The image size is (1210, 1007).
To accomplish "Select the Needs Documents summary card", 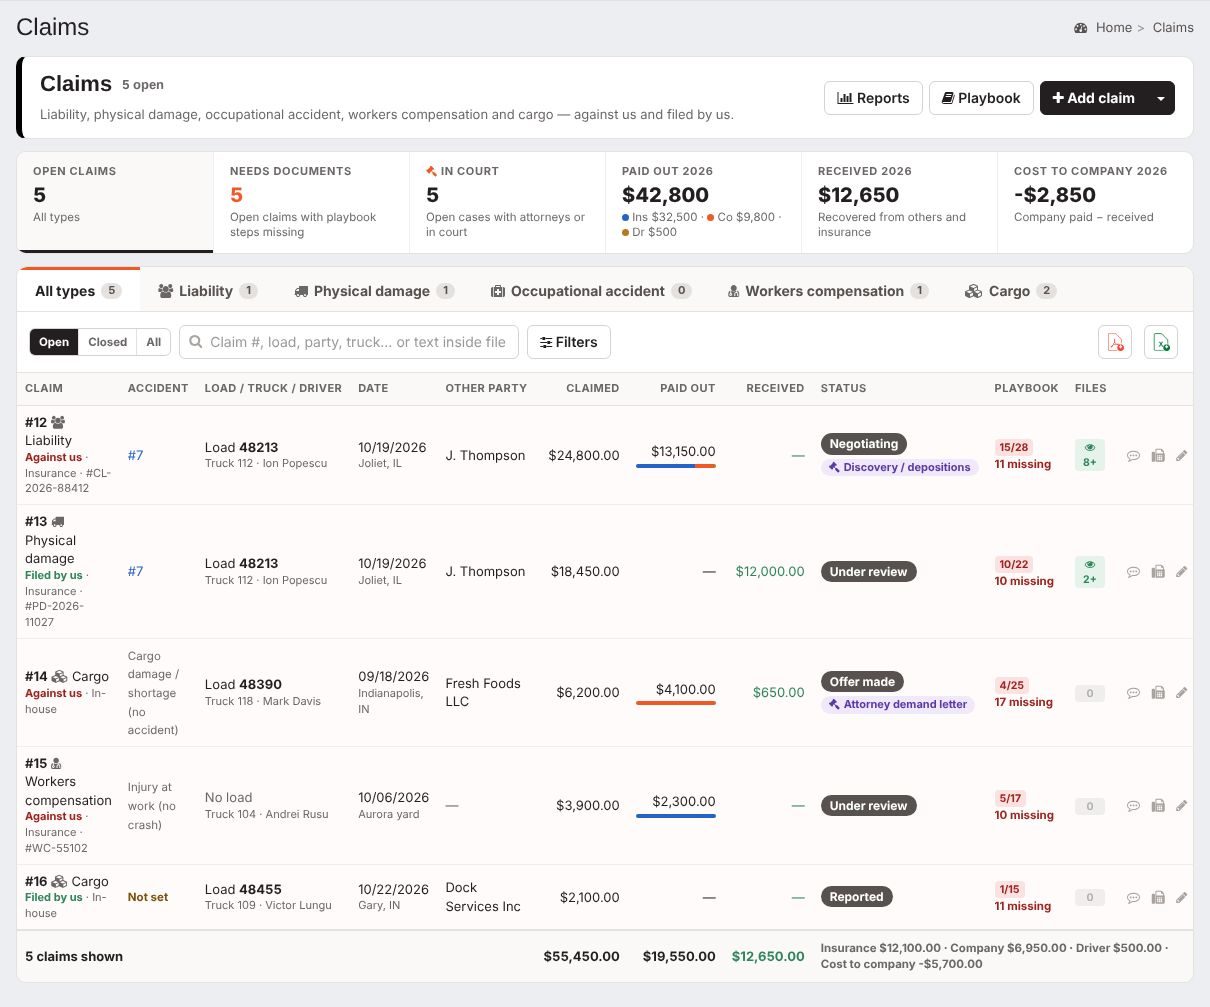I will point(311,202).
